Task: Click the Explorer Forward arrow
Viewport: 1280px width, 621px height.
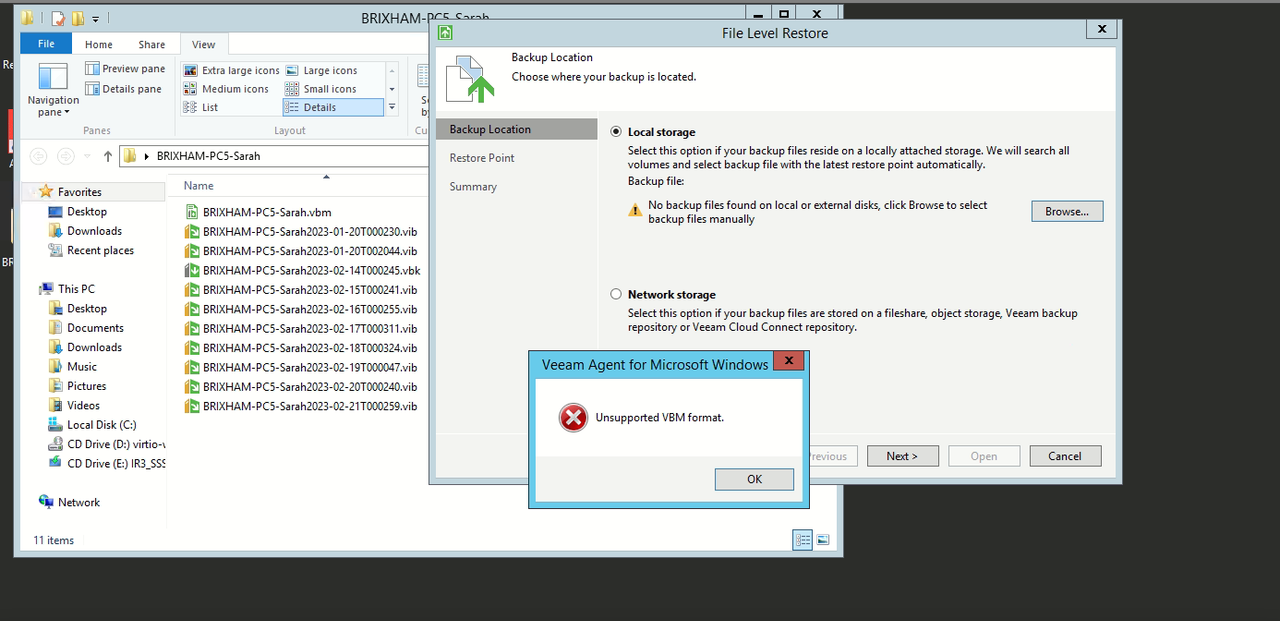Action: pos(65,156)
